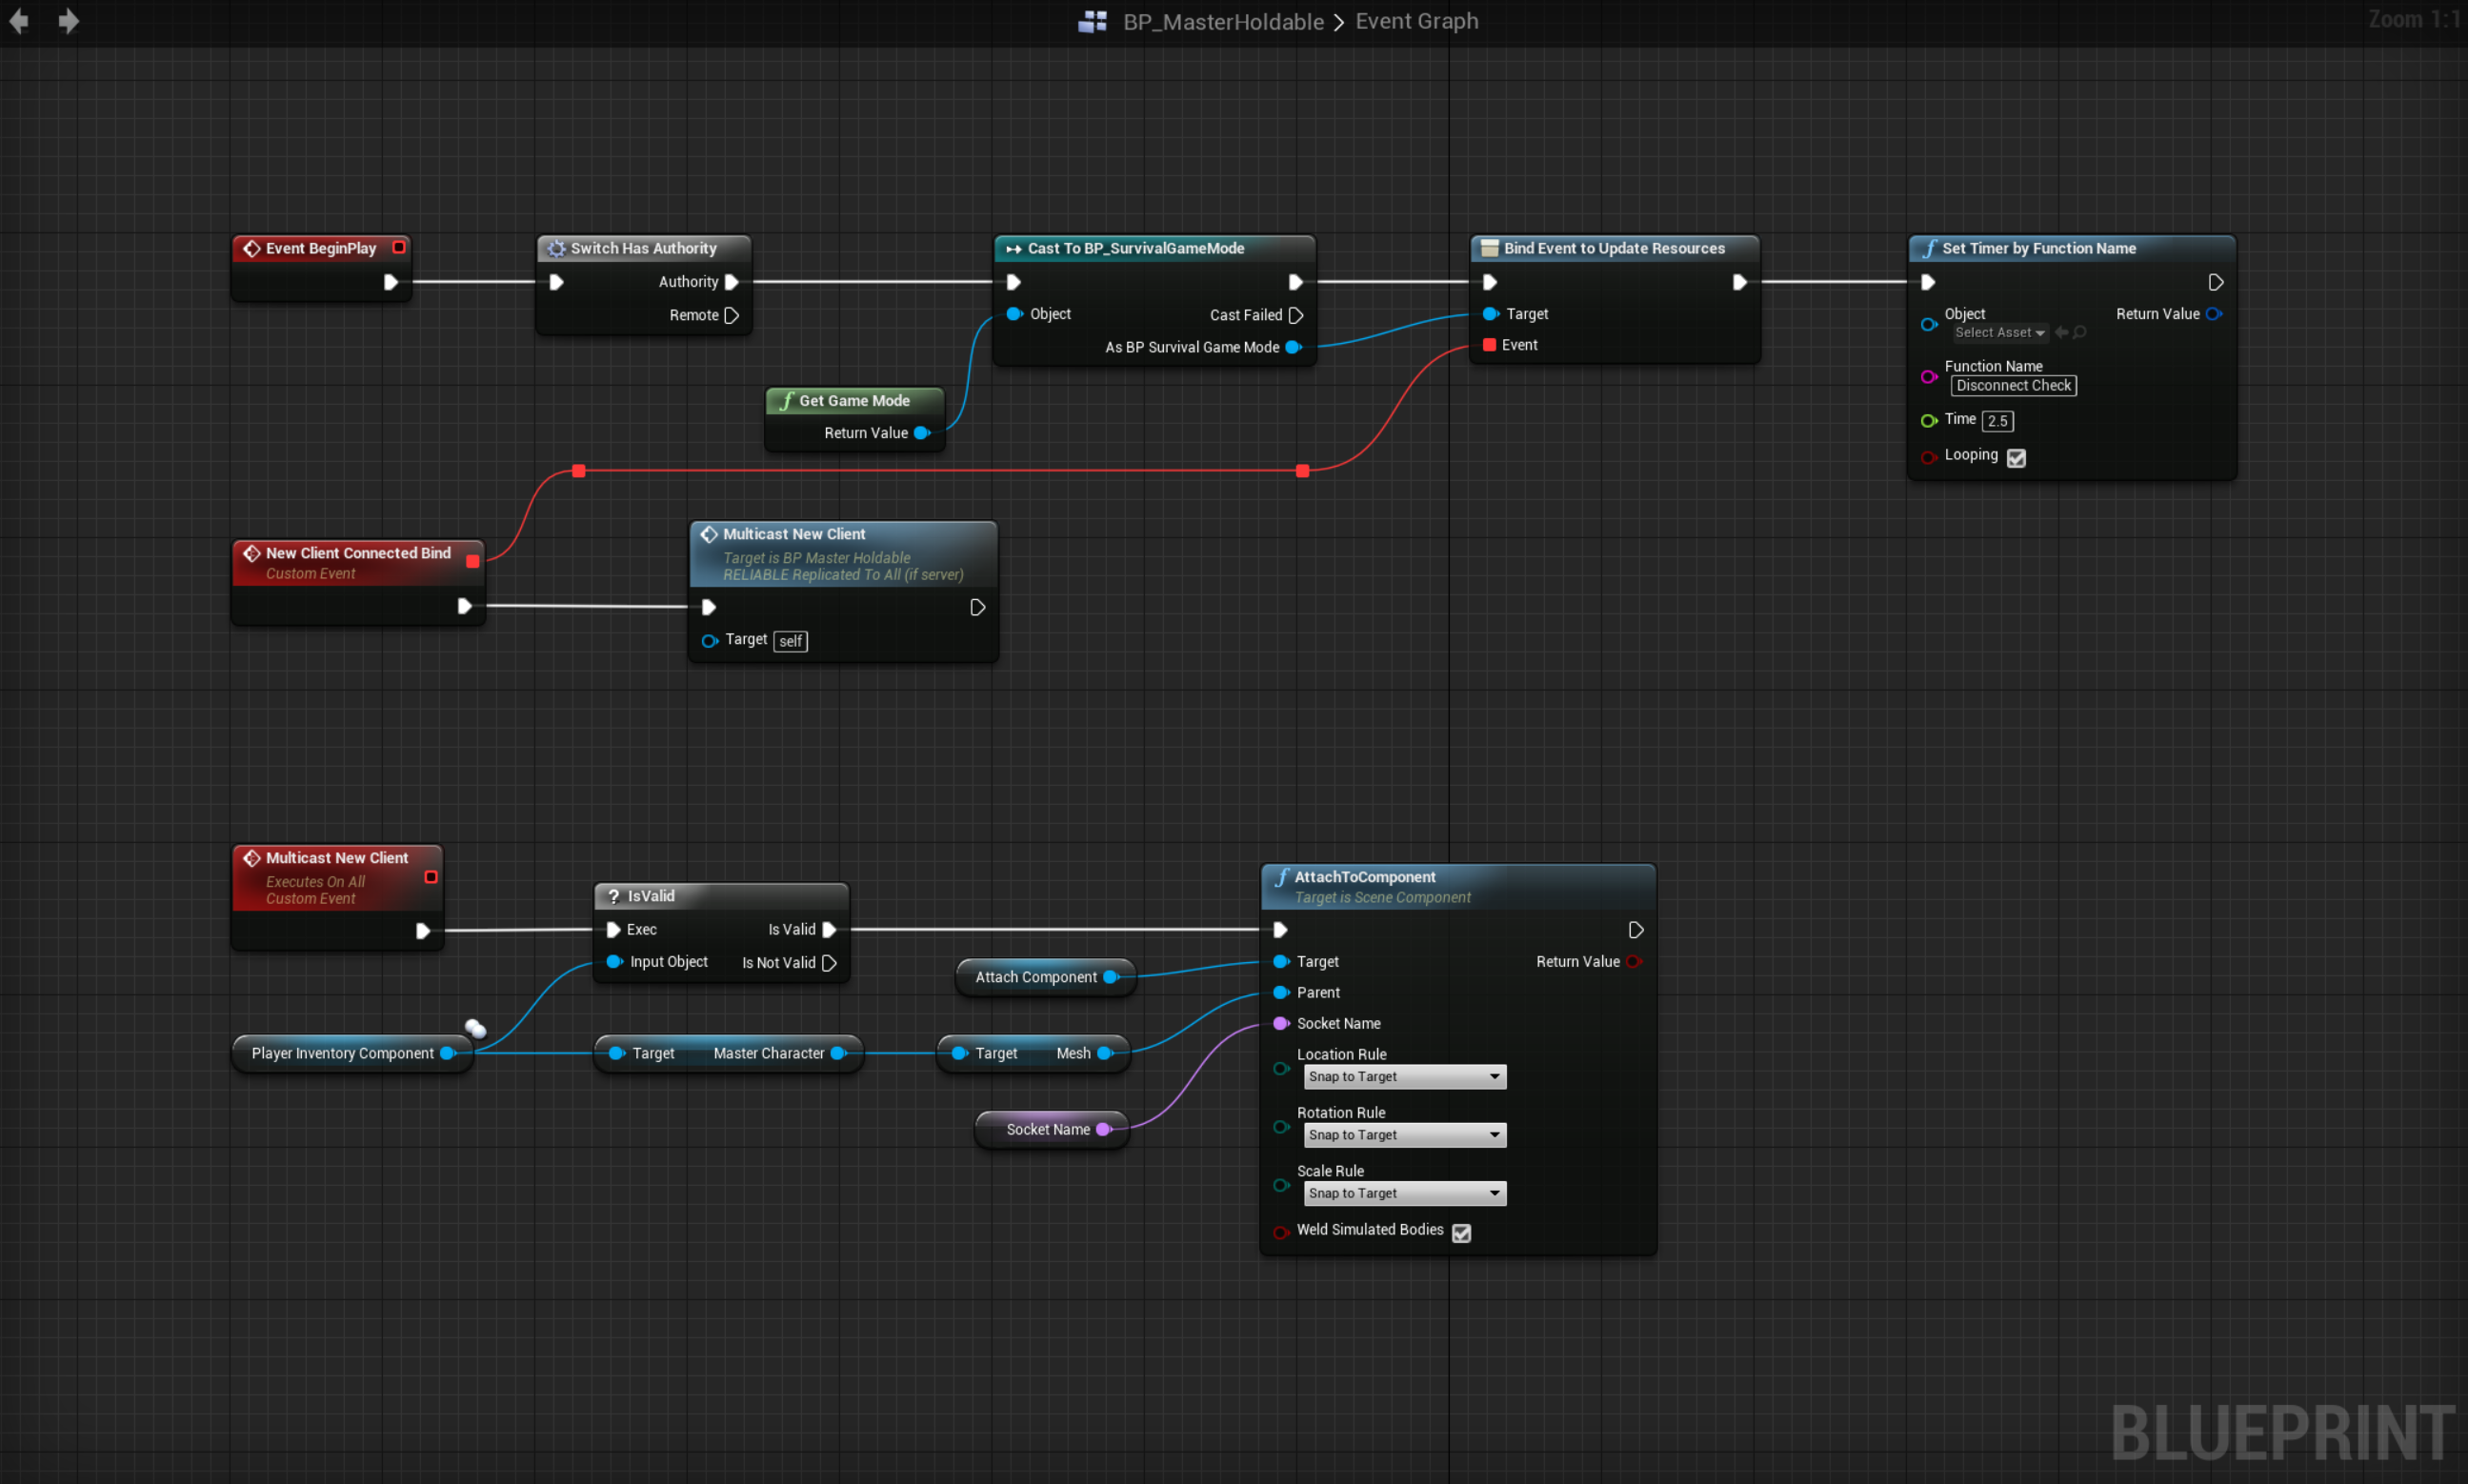Open the Select Asset dropdown
This screenshot has width=2468, height=1484.
tap(2000, 332)
